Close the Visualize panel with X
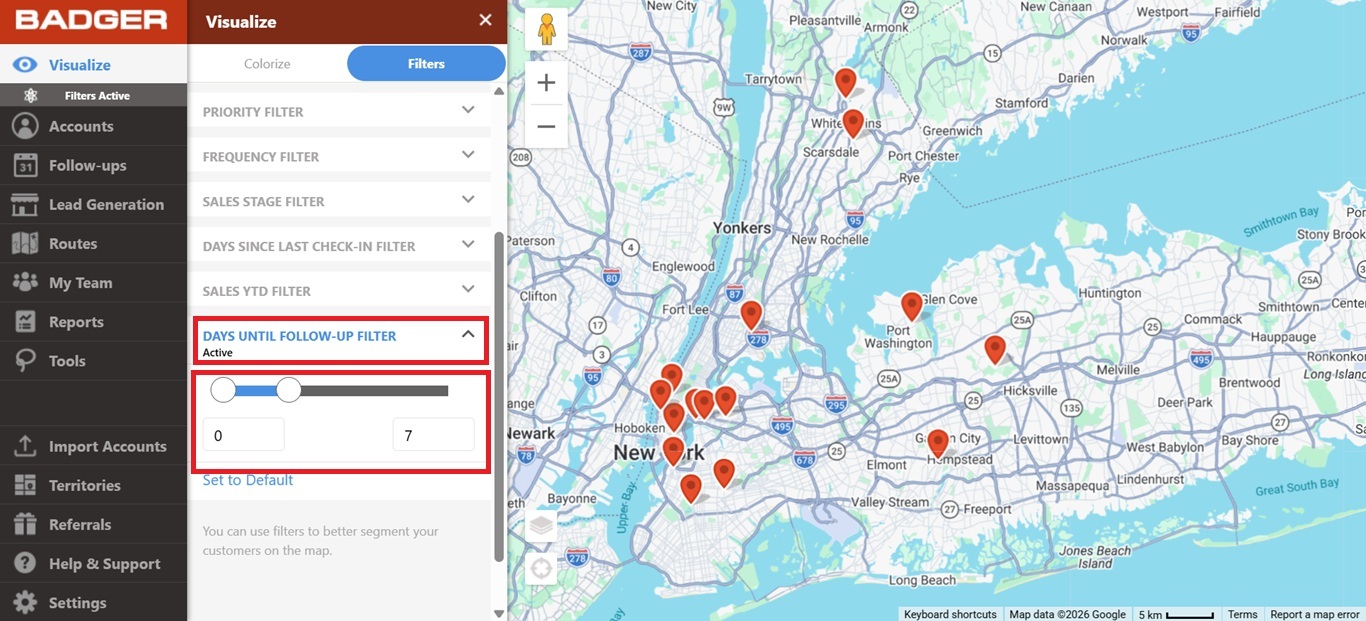 485,20
